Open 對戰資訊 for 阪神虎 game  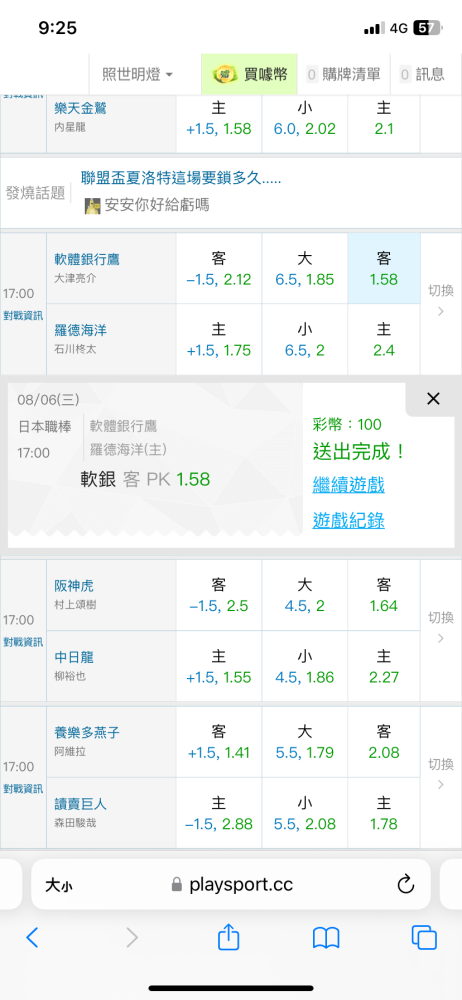point(23,642)
